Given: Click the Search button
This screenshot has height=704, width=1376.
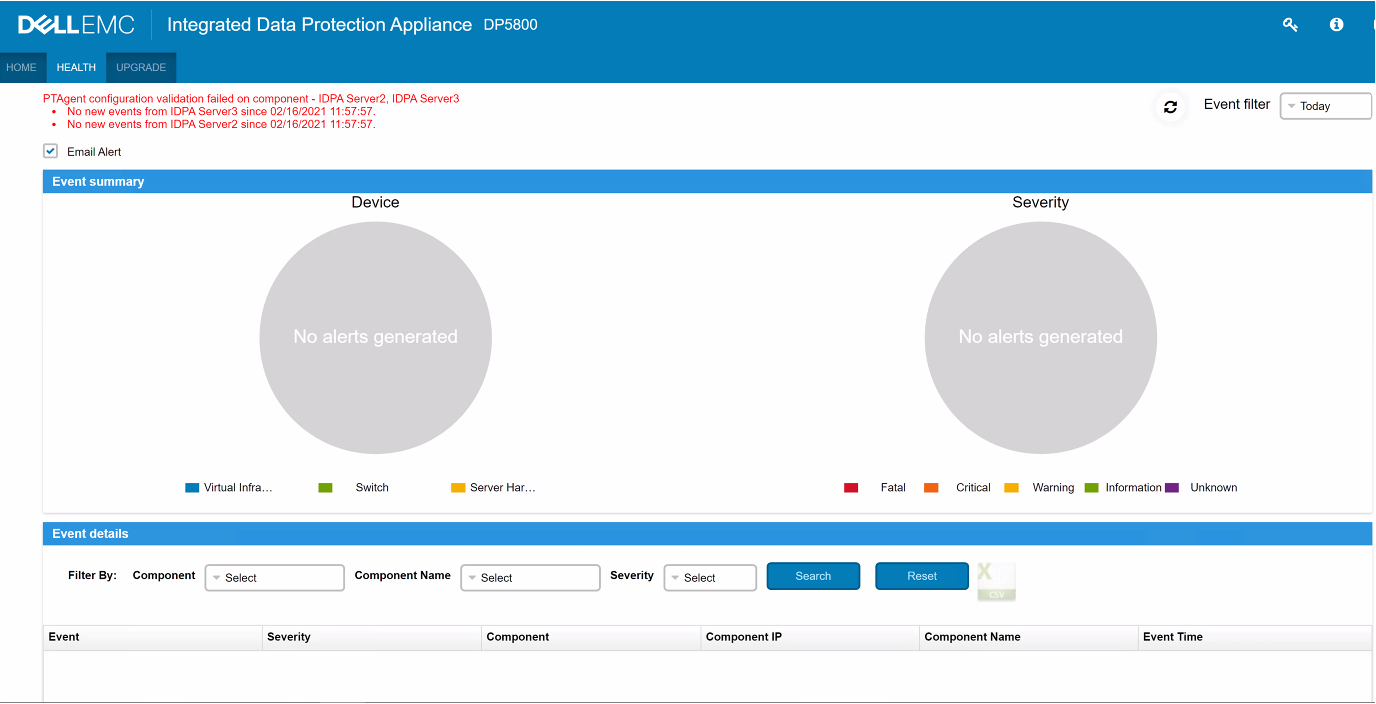Looking at the screenshot, I should click(813, 576).
